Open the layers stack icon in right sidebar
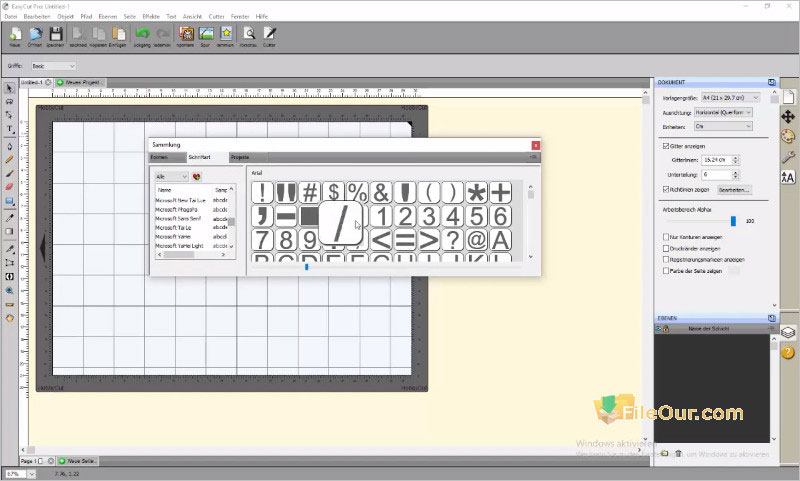This screenshot has height=481, width=800. (x=788, y=333)
